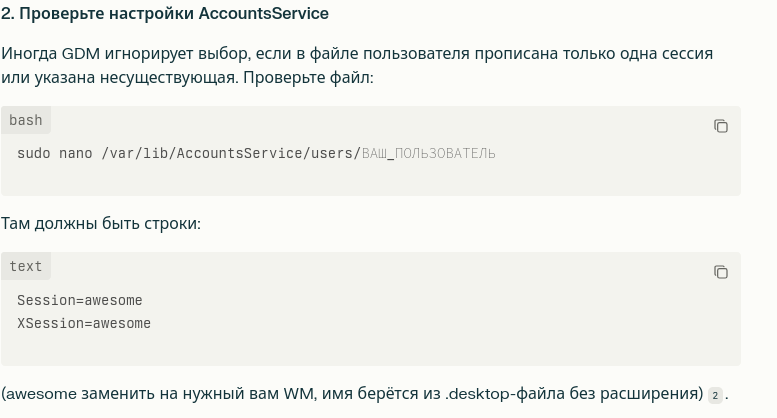
Task: Click the text language label
Action: pyautogui.click(x=26, y=266)
